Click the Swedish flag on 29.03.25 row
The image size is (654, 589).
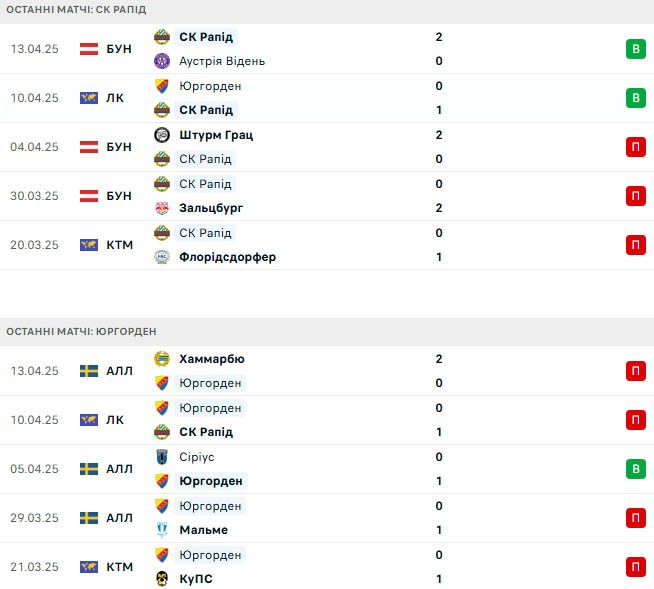click(x=89, y=518)
